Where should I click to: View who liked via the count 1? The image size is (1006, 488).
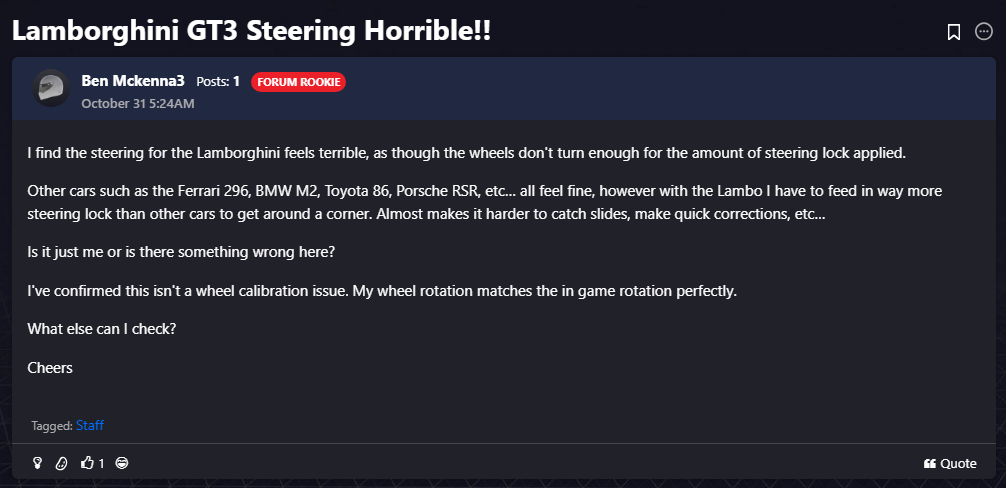coord(102,463)
